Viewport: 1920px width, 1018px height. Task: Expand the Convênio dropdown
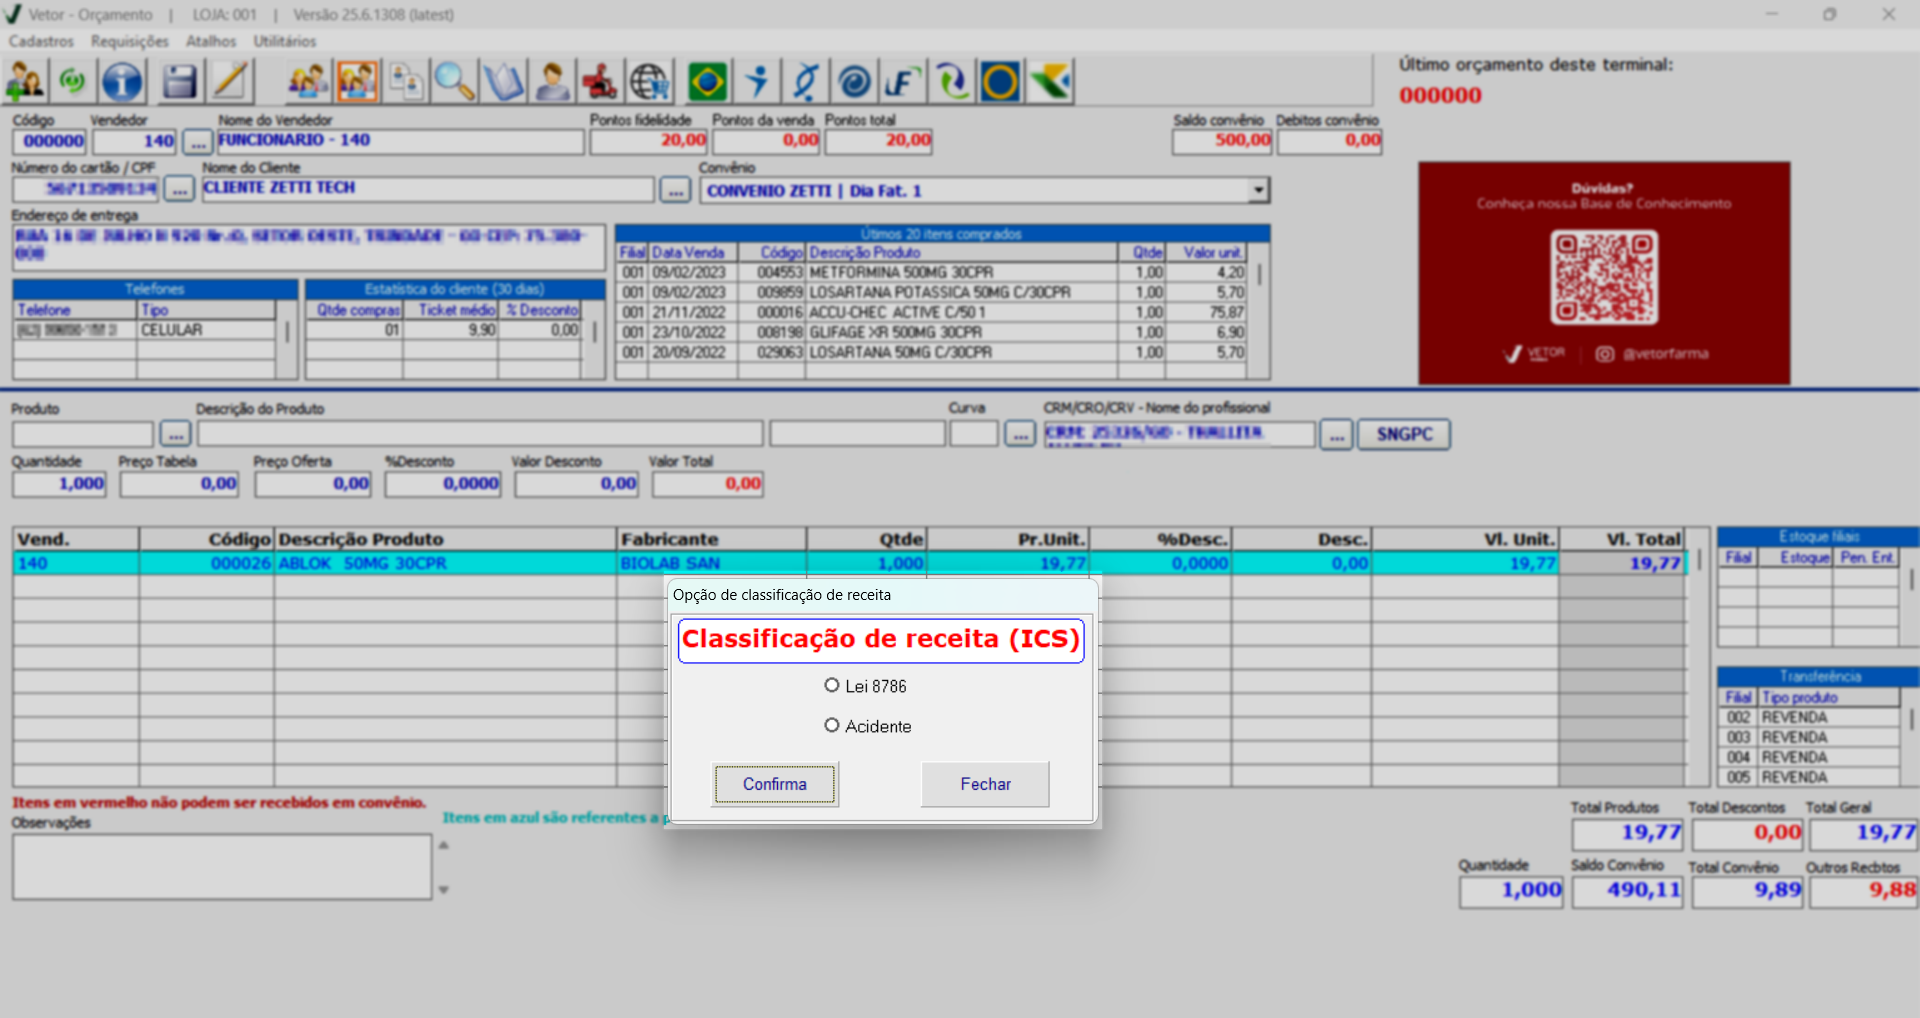(1259, 190)
